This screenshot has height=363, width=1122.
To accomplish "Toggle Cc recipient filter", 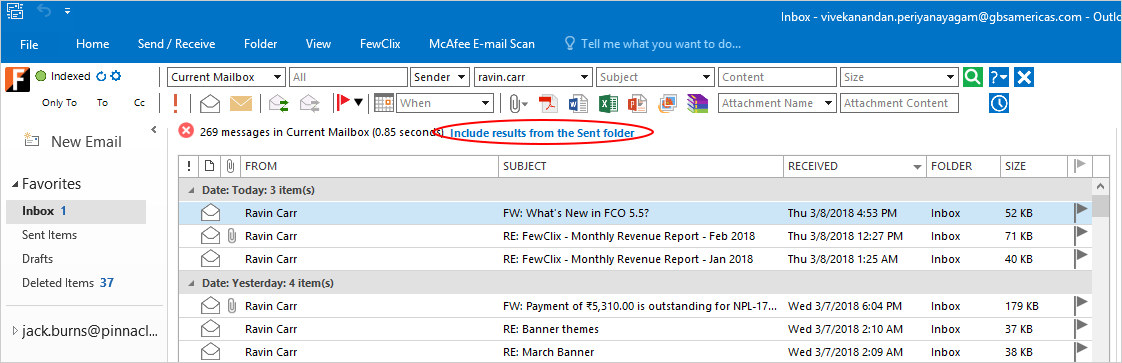I will [140, 103].
